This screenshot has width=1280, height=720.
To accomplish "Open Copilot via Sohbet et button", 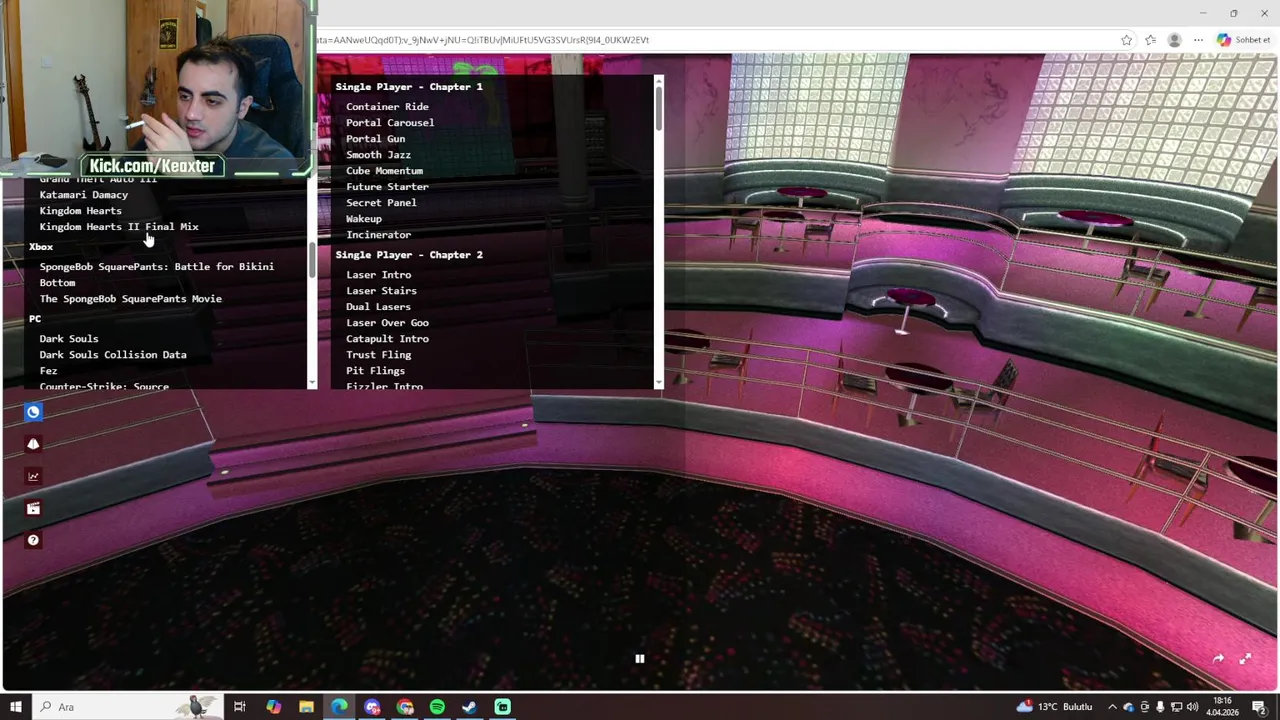I will click(1244, 40).
